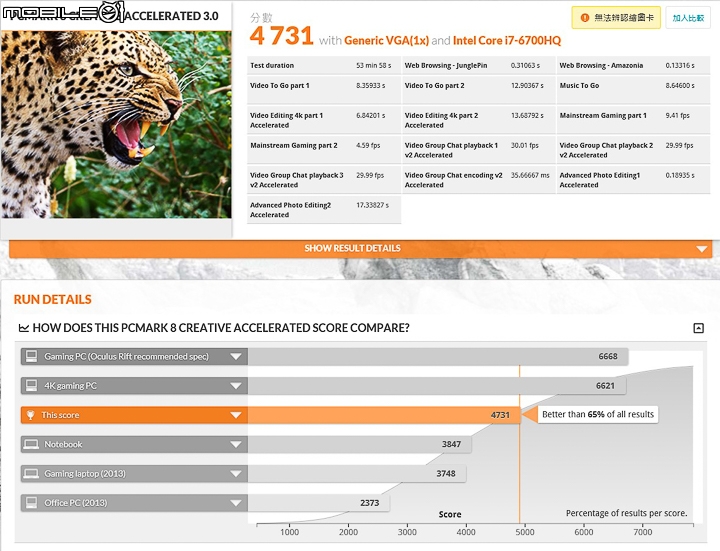Click the 6668 score bar for Gaming PC
This screenshot has height=551, width=720.
[x=438, y=356]
